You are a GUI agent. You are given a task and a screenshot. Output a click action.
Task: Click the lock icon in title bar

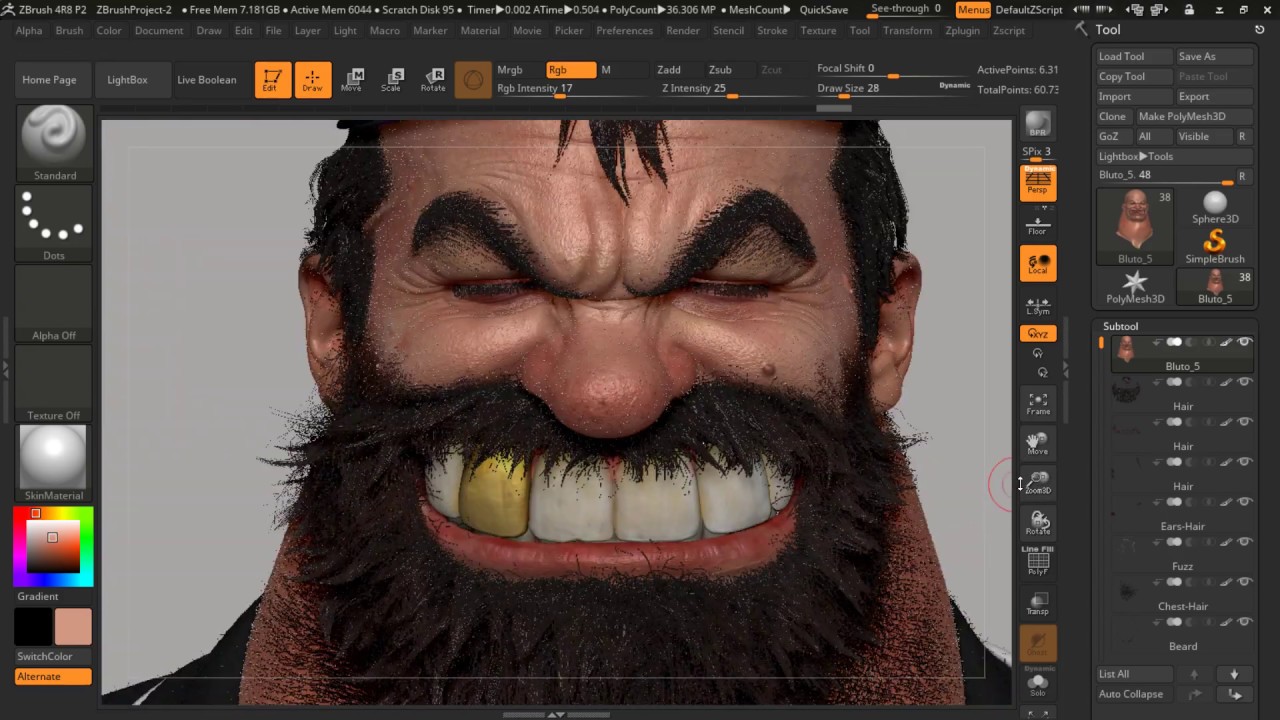[x=1189, y=9]
